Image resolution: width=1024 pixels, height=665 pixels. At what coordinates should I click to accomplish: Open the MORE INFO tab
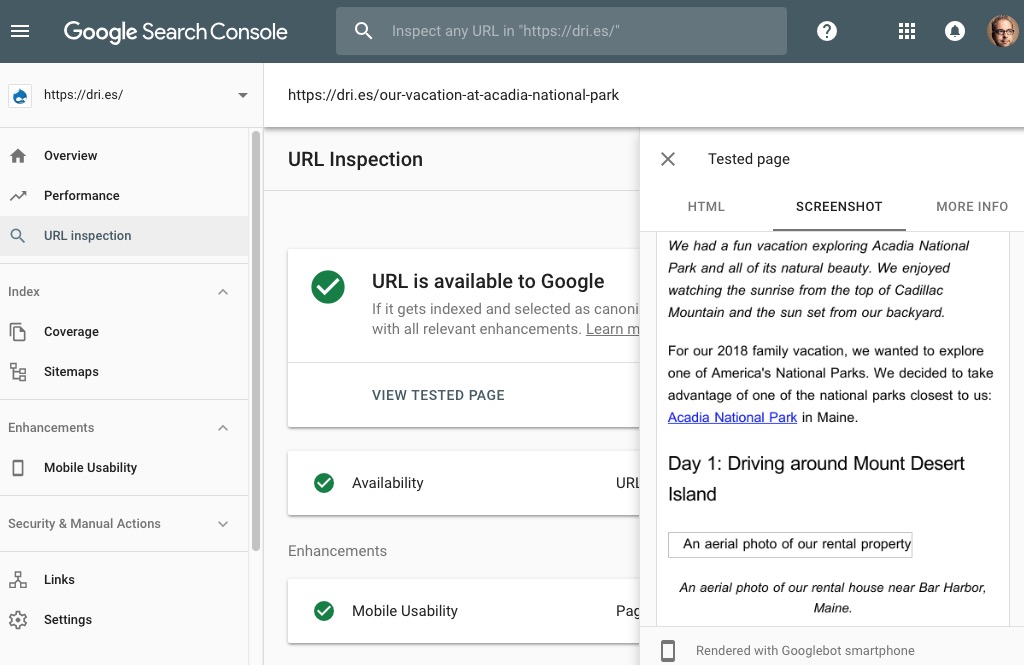click(x=971, y=206)
